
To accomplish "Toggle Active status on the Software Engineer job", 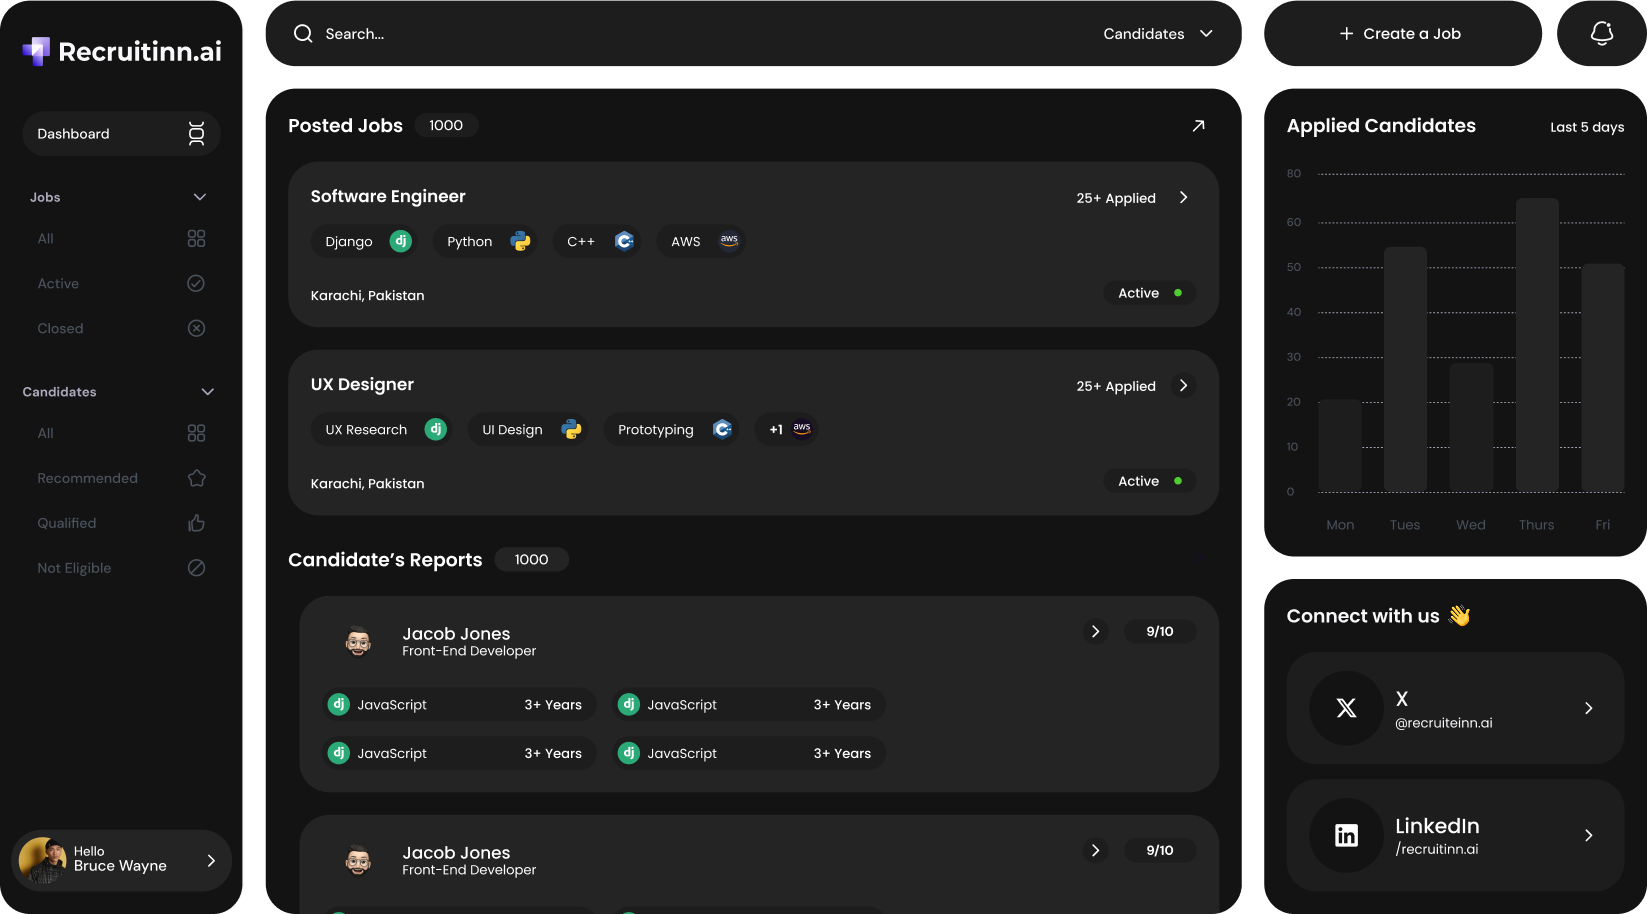I will (x=1149, y=292).
